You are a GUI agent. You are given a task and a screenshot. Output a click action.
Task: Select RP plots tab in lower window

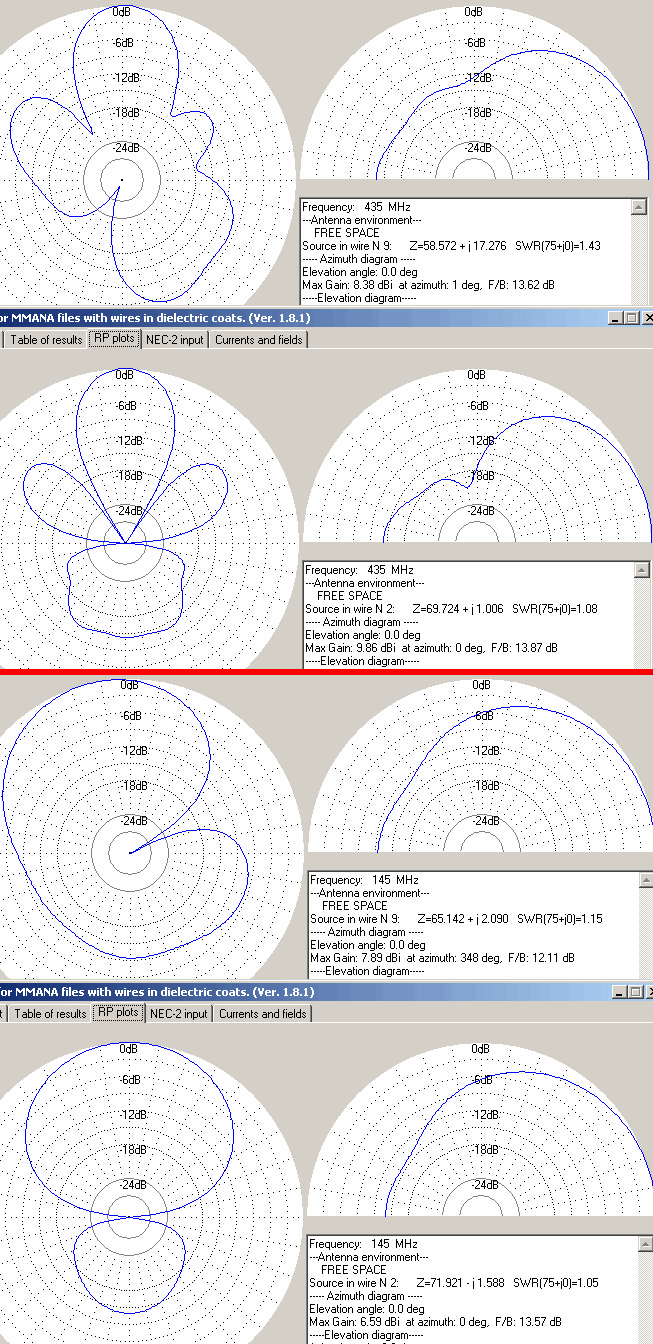coord(117,1013)
